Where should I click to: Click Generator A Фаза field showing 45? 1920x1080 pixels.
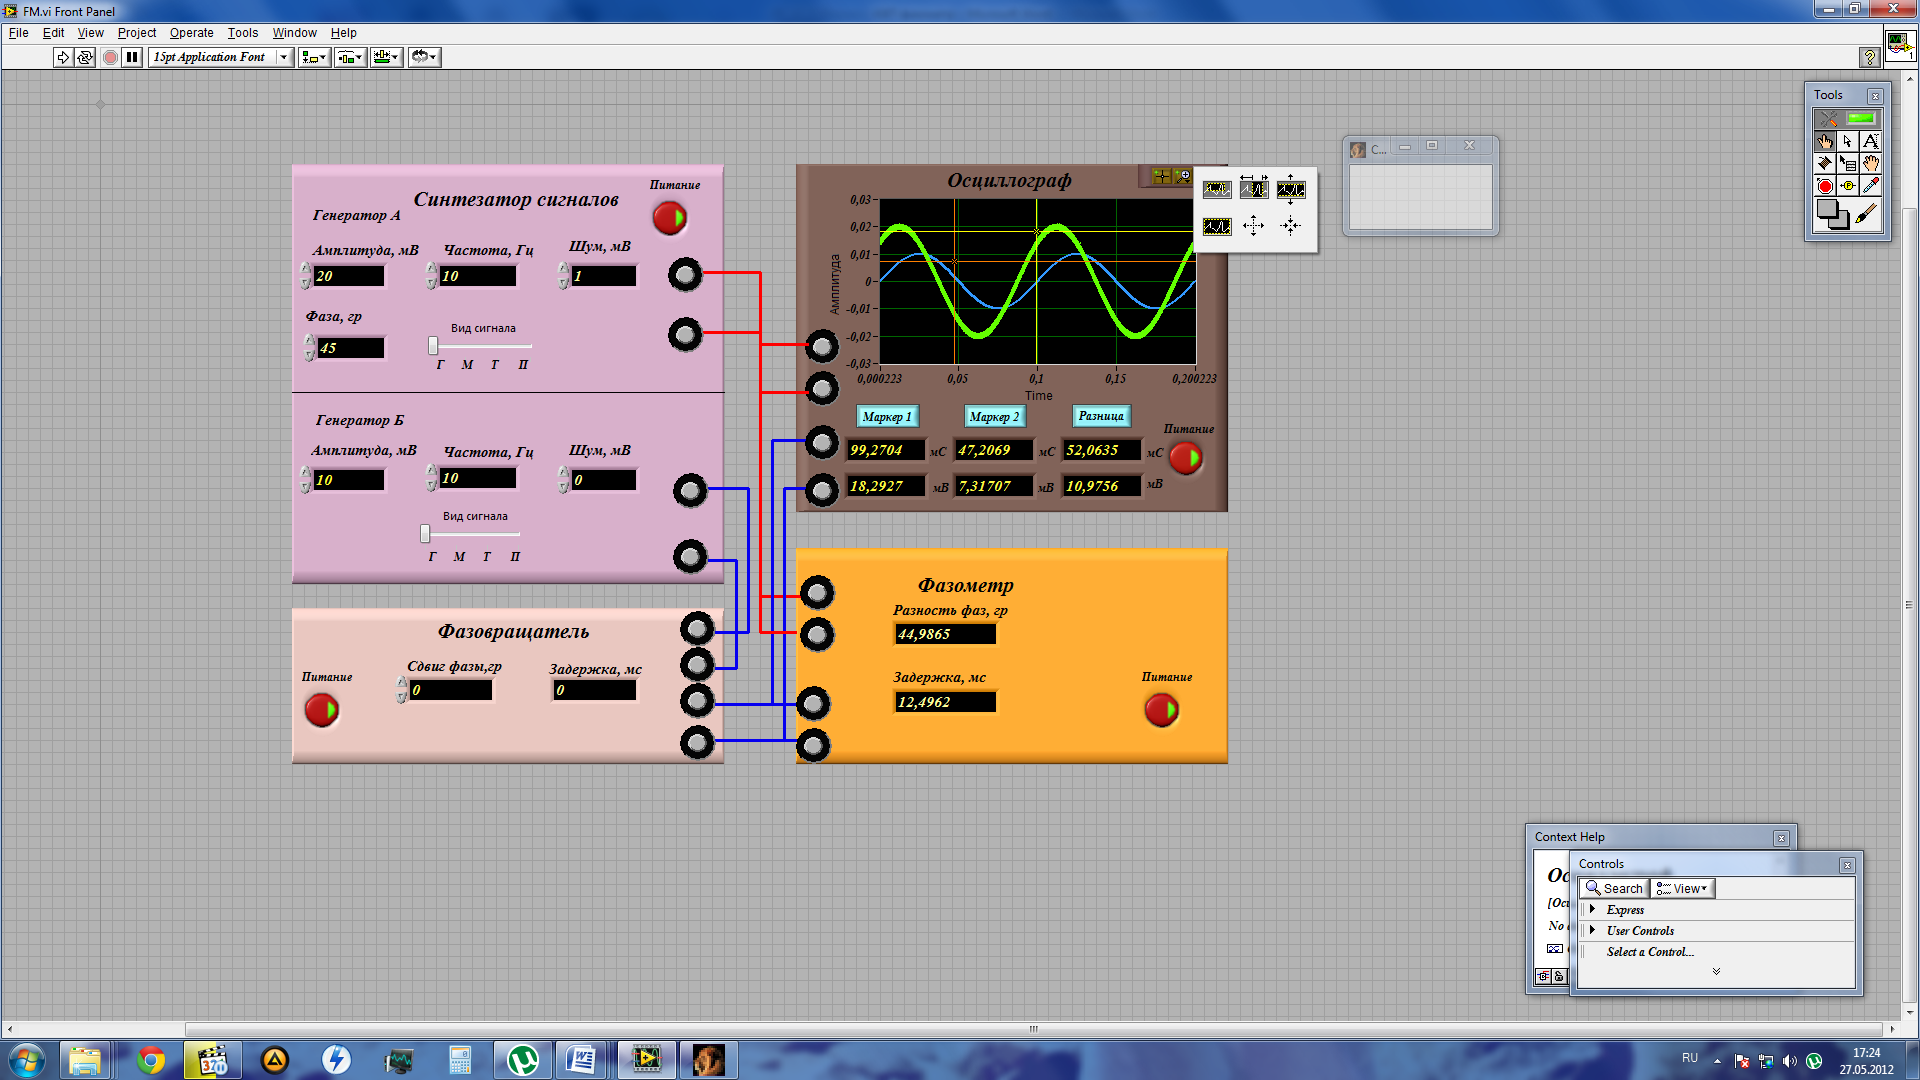351,348
